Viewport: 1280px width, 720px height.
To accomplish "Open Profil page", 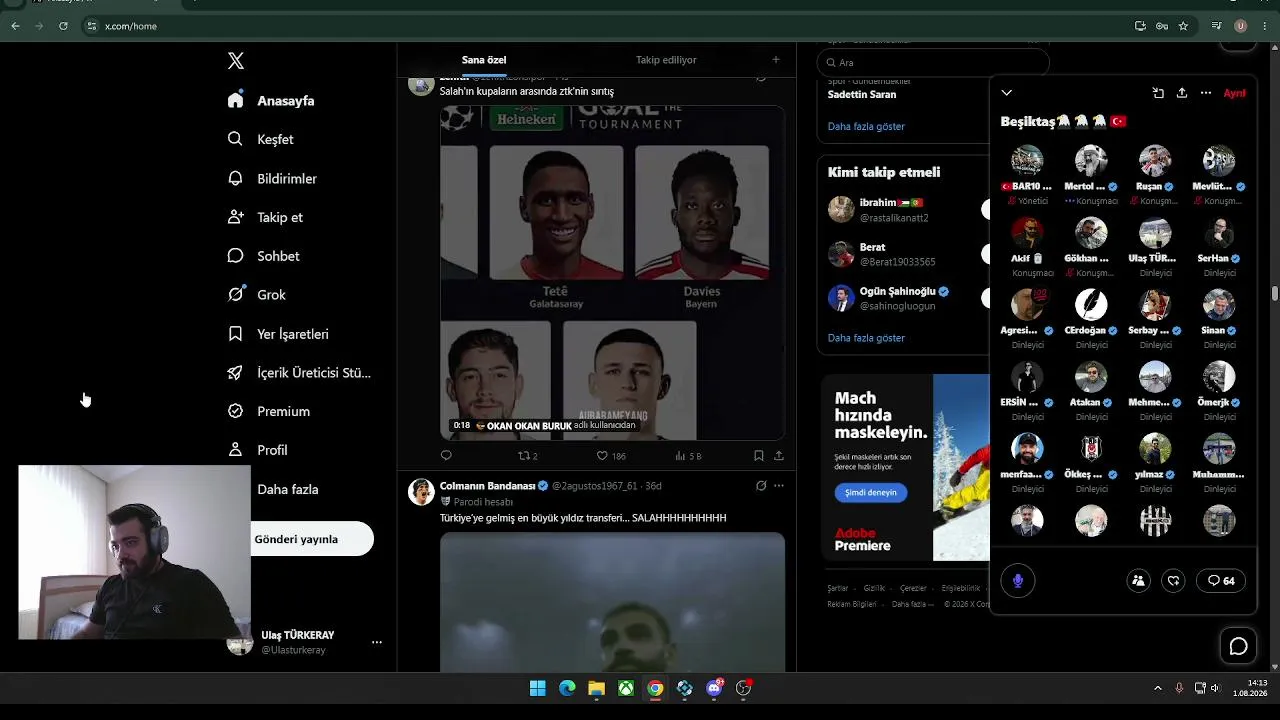I will tap(258, 450).
